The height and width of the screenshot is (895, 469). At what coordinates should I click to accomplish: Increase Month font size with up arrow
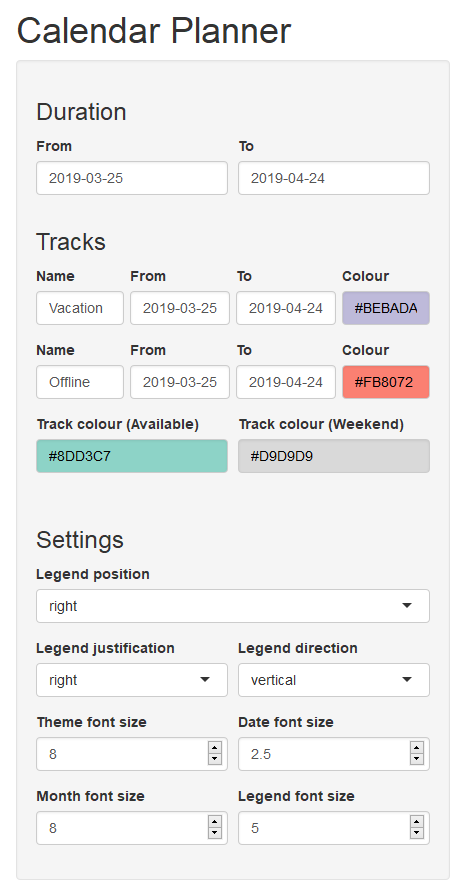[x=215, y=823]
